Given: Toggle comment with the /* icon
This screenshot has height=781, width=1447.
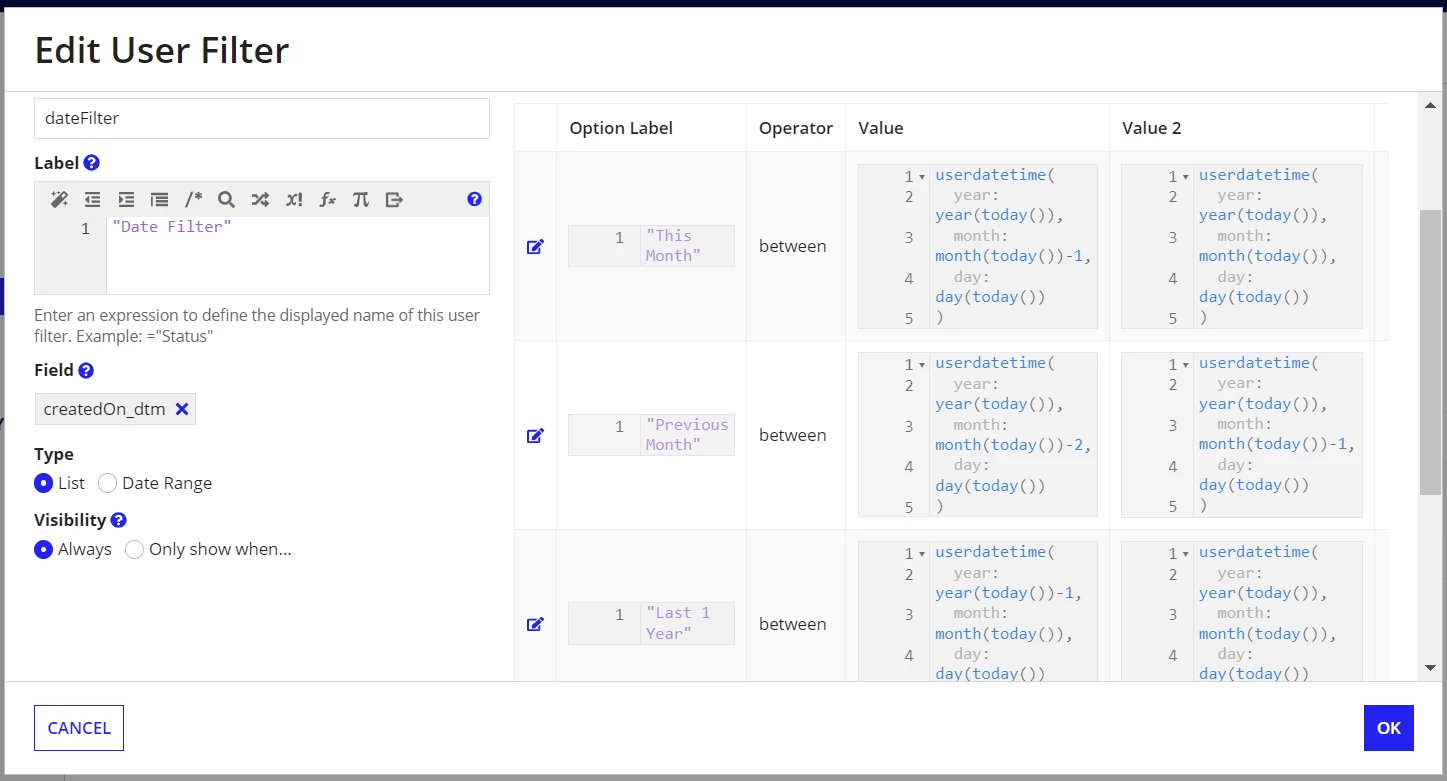Looking at the screenshot, I should [x=193, y=199].
